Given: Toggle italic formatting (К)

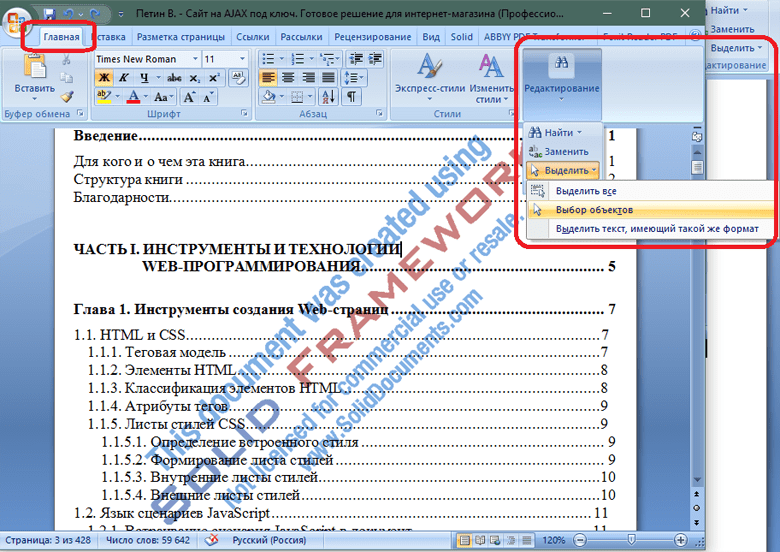Looking at the screenshot, I should click(x=123, y=78).
